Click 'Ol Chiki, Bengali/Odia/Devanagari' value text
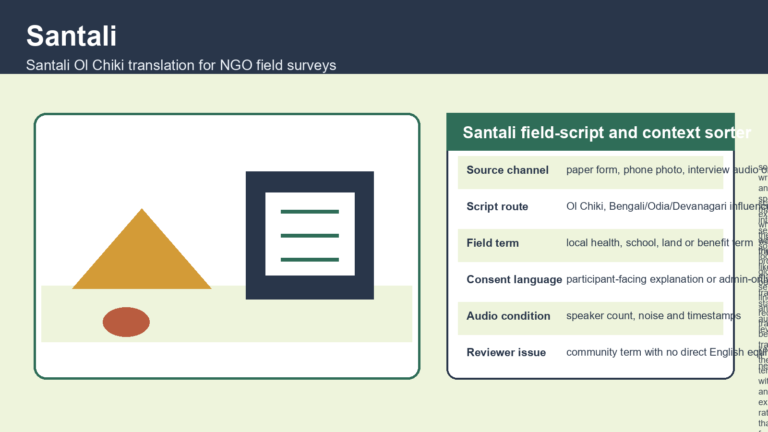Image resolution: width=768 pixels, height=432 pixels. [x=646, y=206]
